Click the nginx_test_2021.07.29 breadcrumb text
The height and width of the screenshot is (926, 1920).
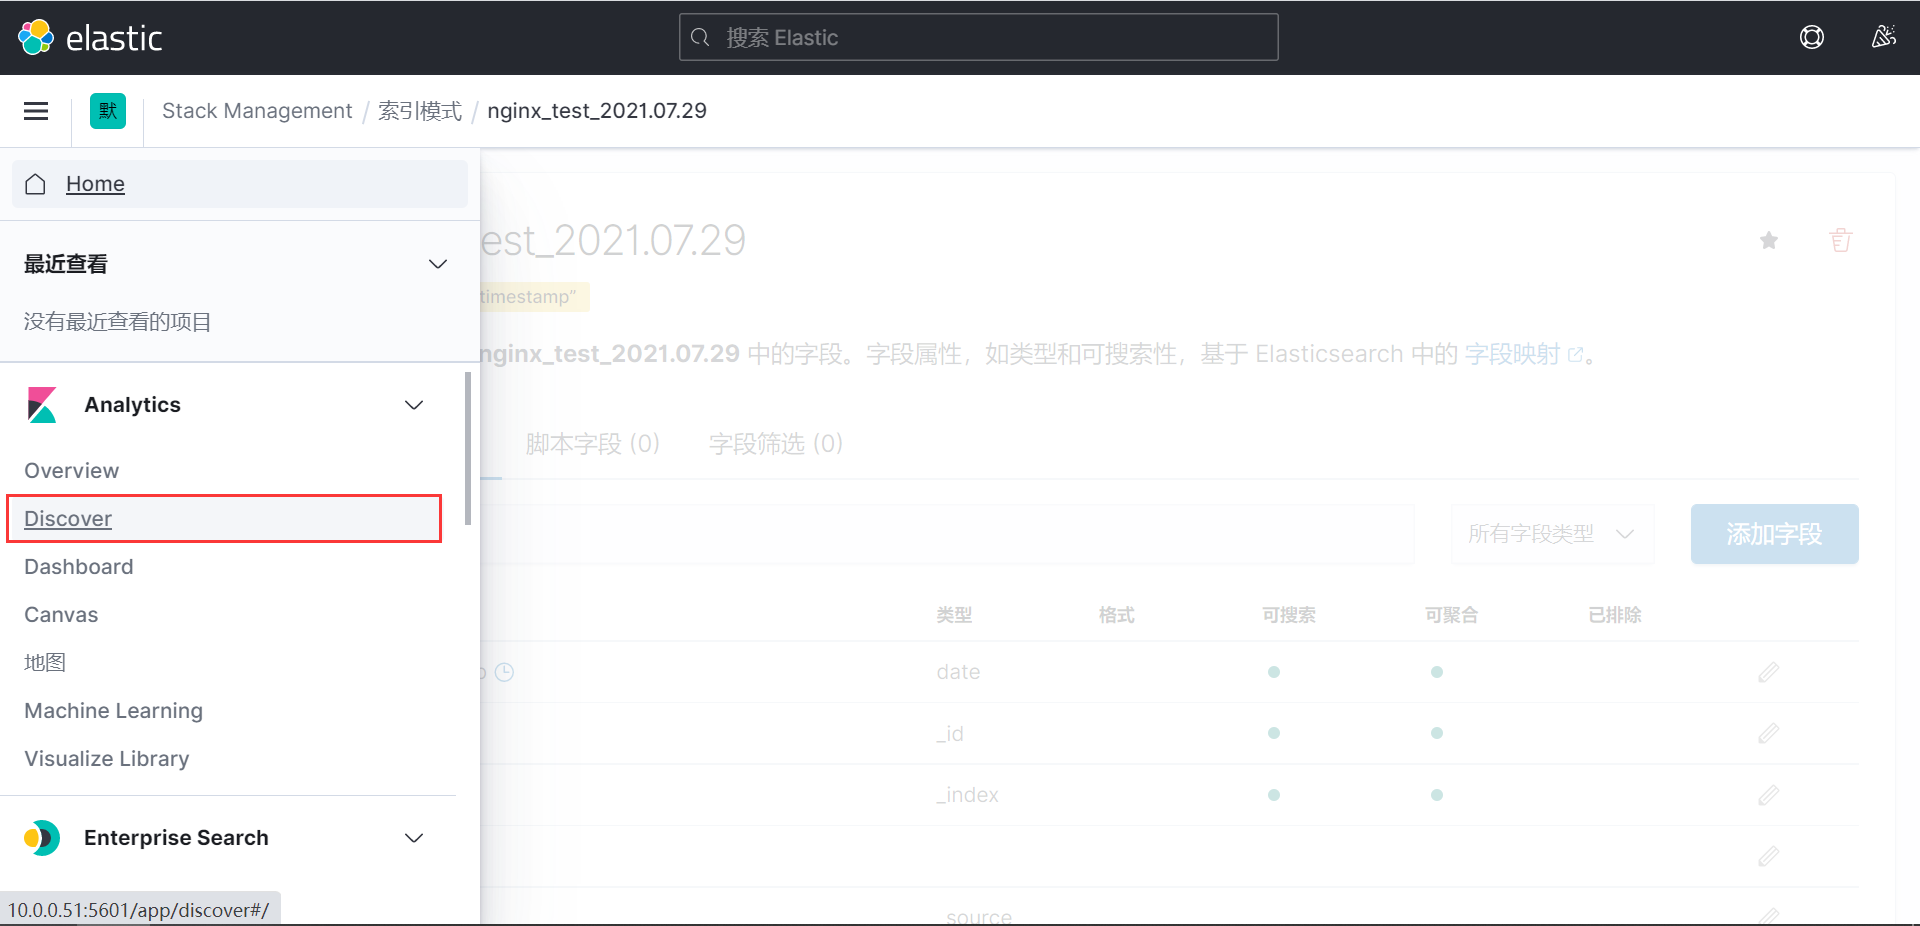(x=597, y=111)
